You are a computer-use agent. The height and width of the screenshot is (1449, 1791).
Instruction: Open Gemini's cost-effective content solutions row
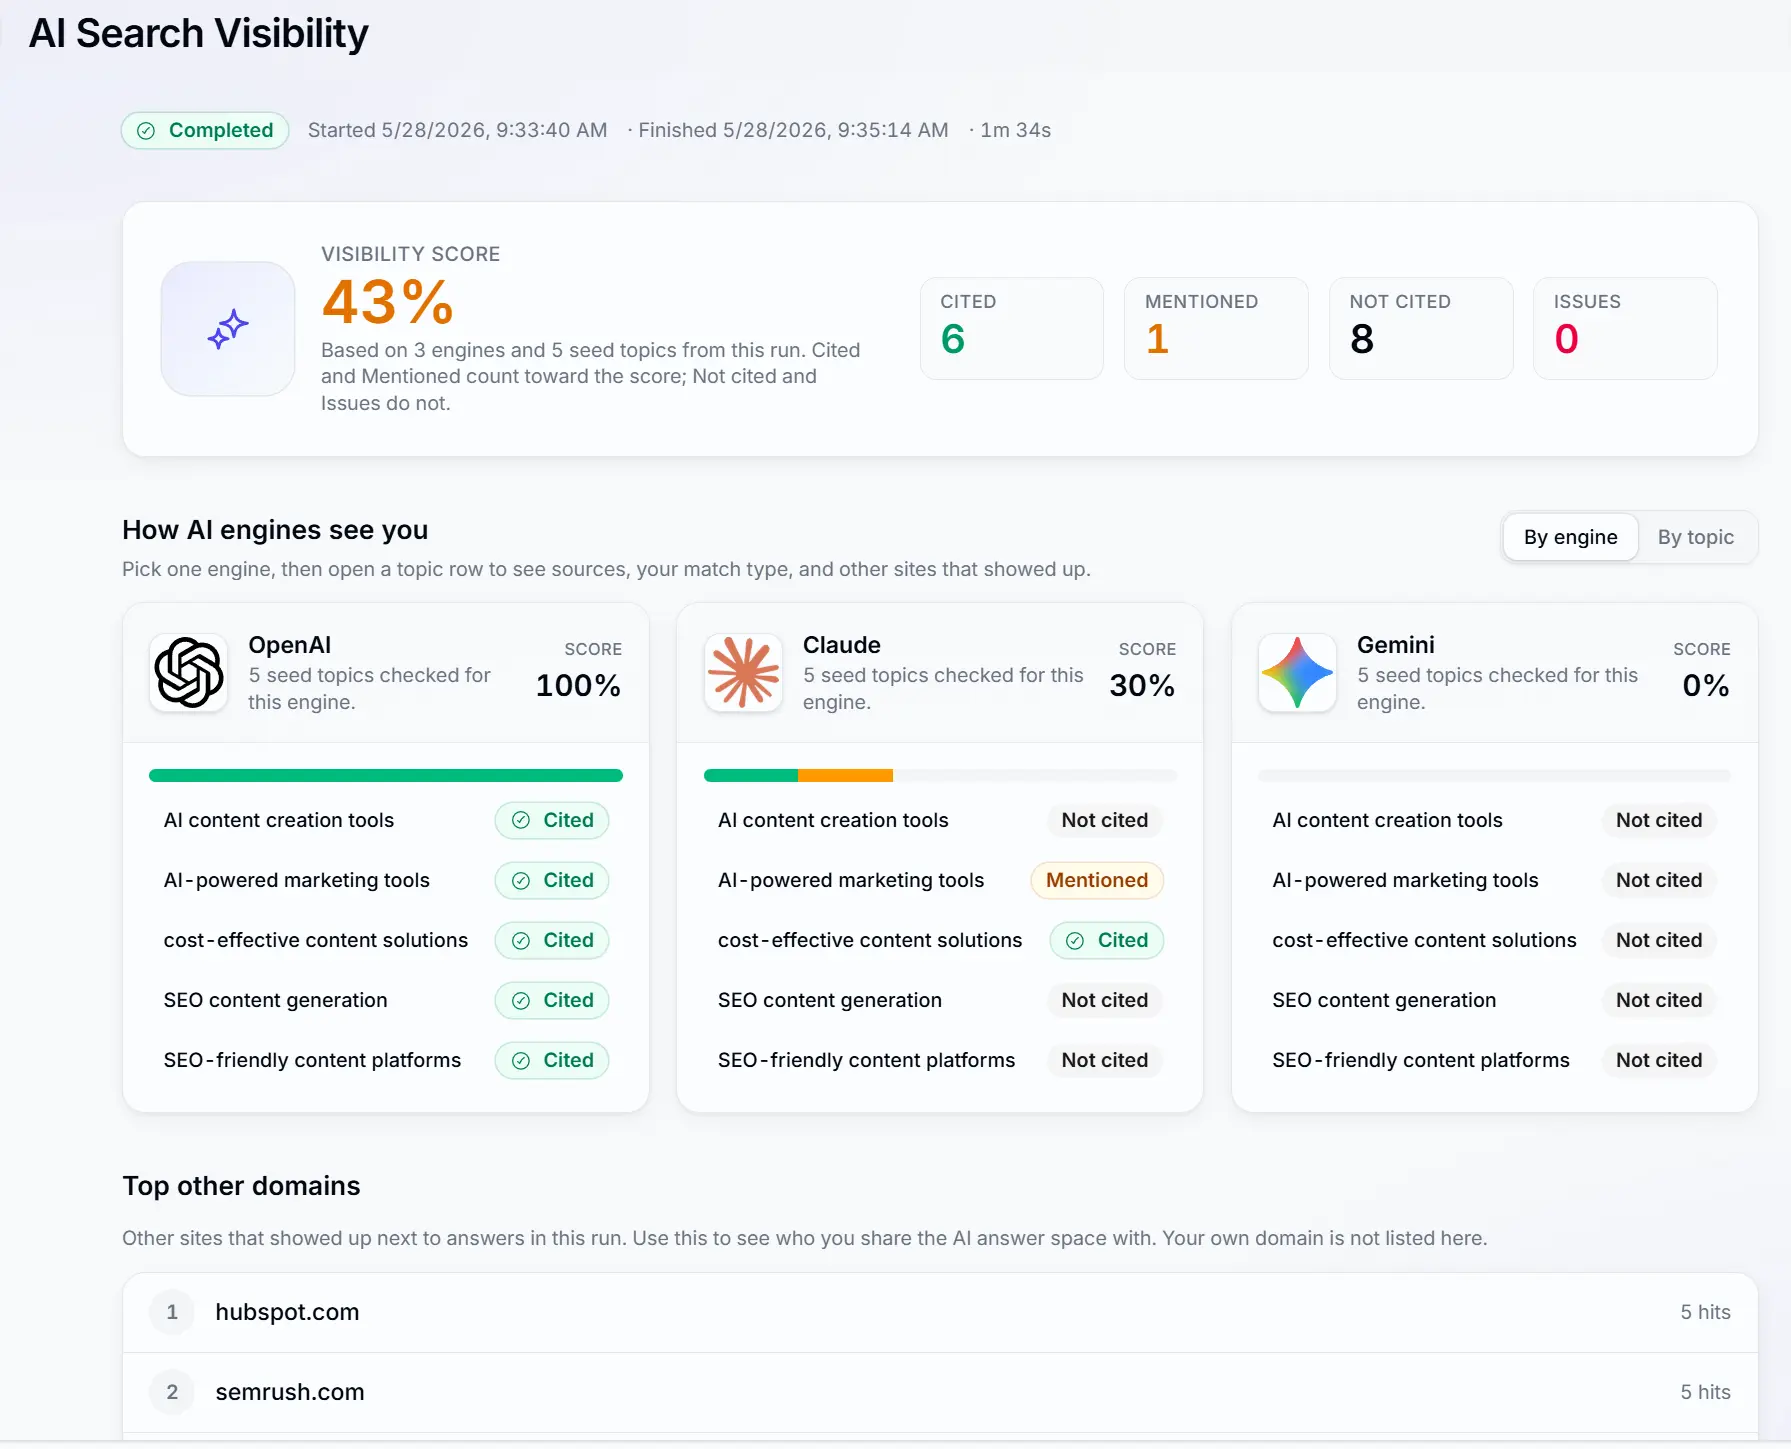tap(1494, 940)
